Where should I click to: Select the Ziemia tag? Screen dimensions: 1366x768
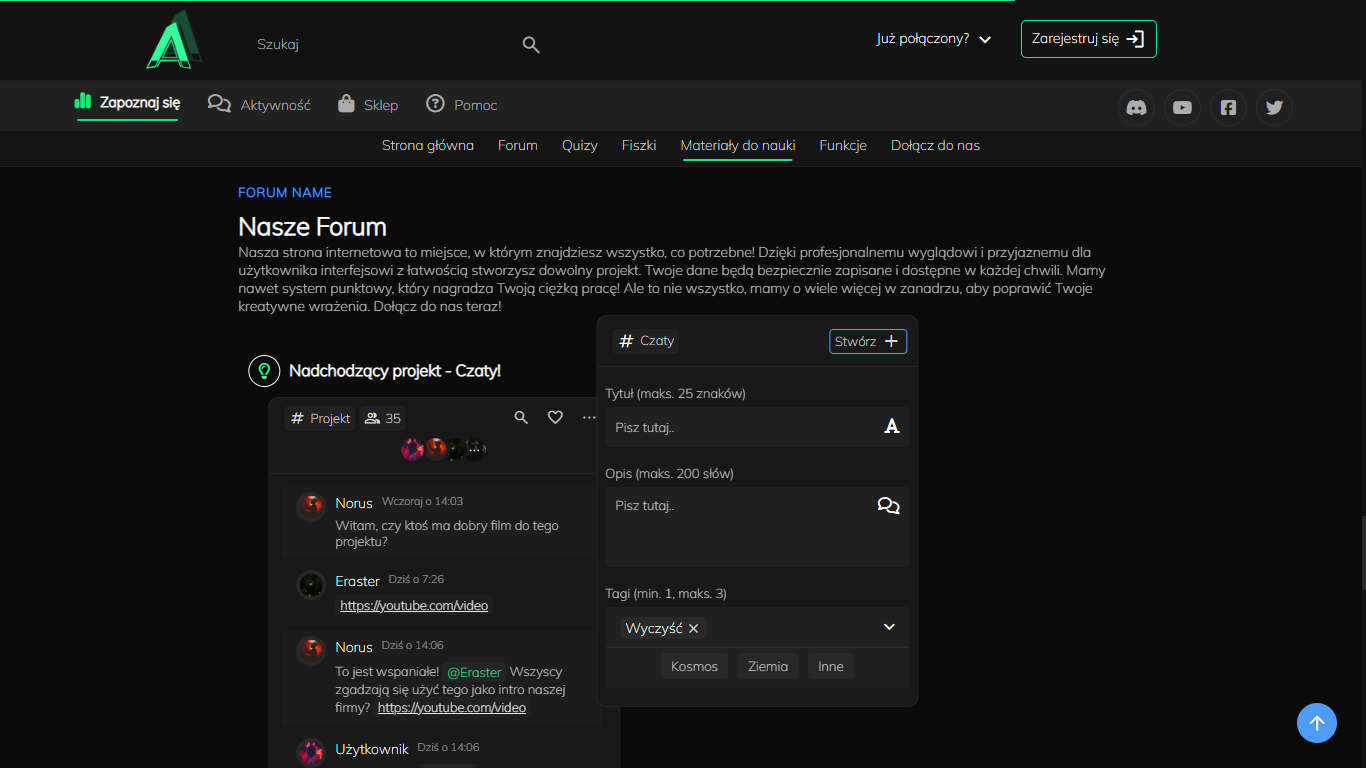point(768,667)
